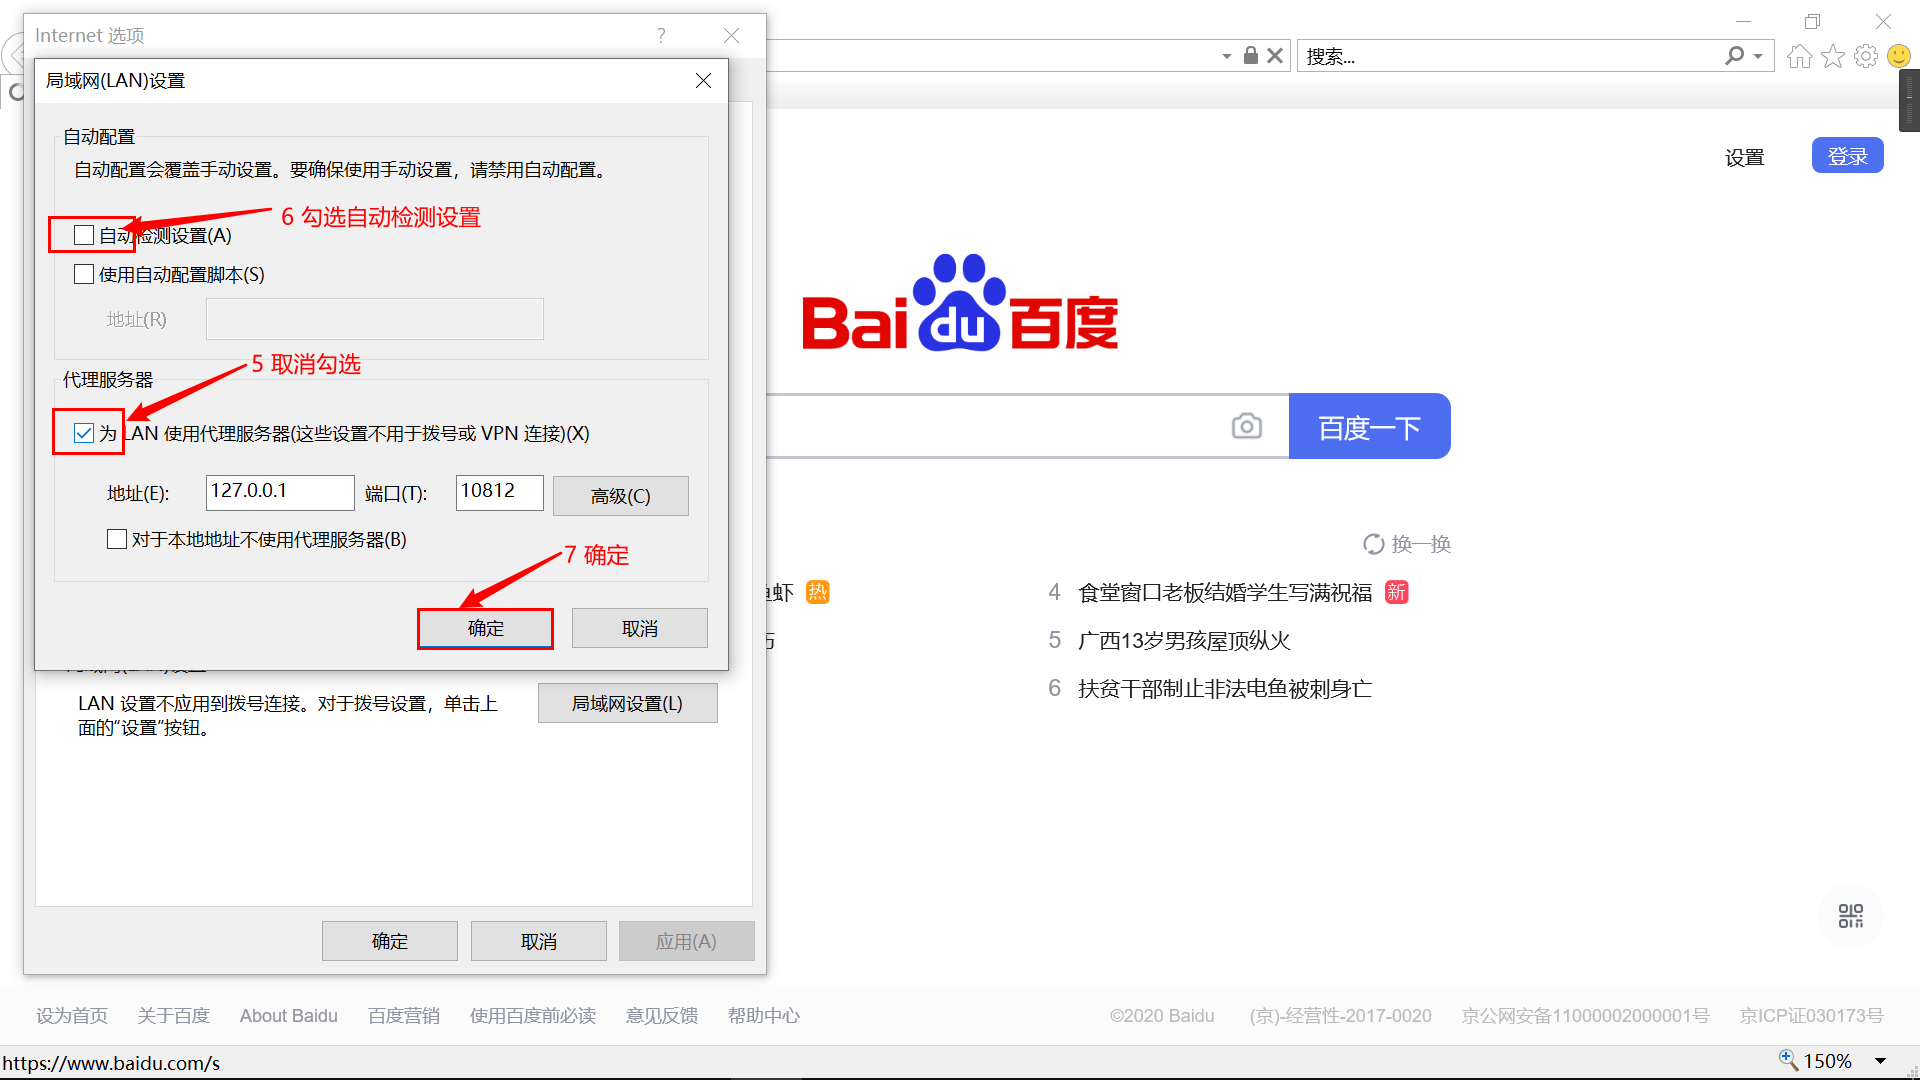Click the camera image-search icon on Baidu
Viewport: 1920px width, 1080px height.
point(1246,426)
